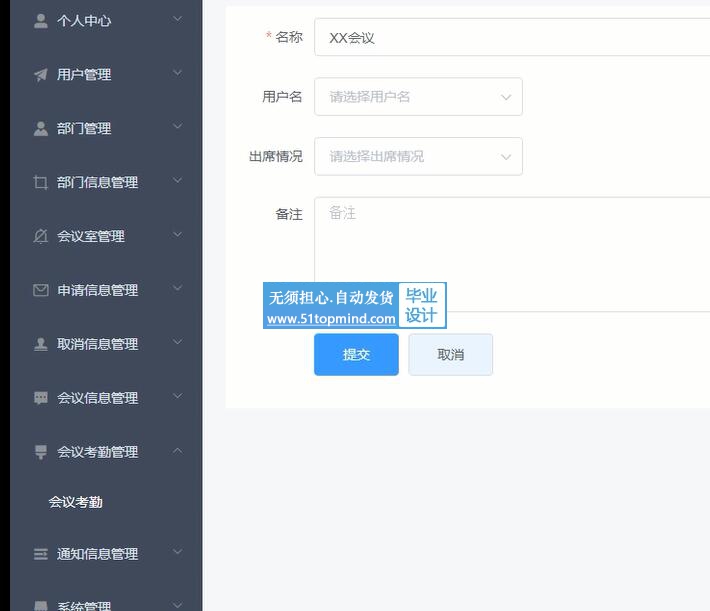
Task: Expand the 部门信息管理 chevron
Action: (x=178, y=180)
